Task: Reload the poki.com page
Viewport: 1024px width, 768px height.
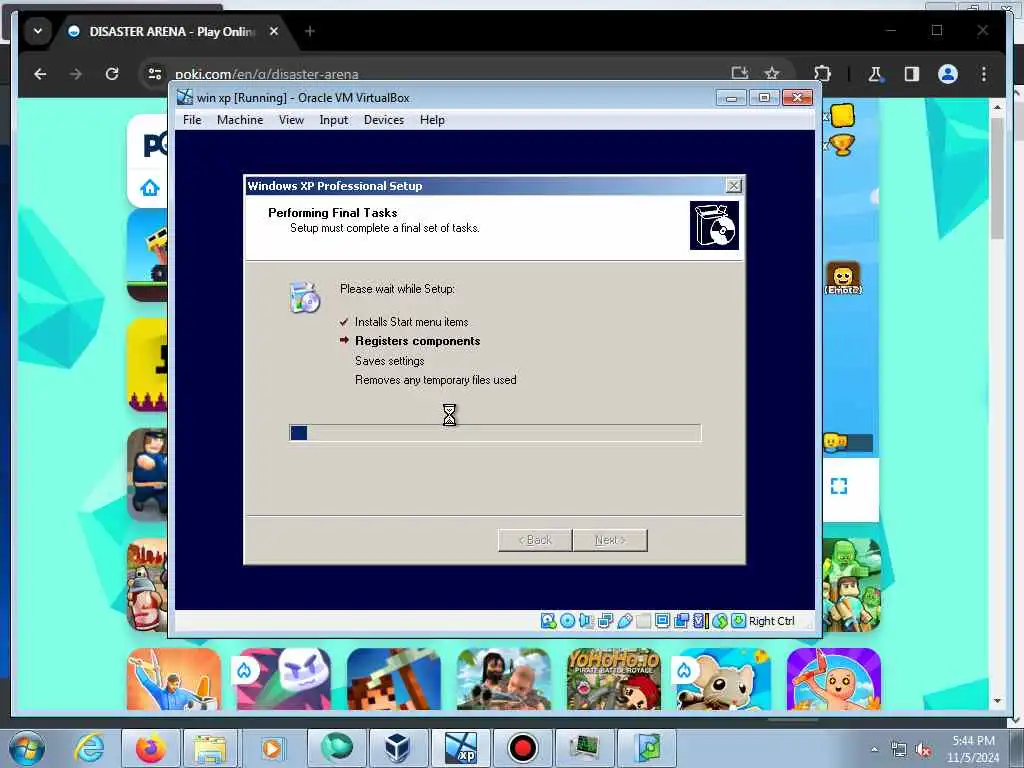Action: (x=112, y=74)
